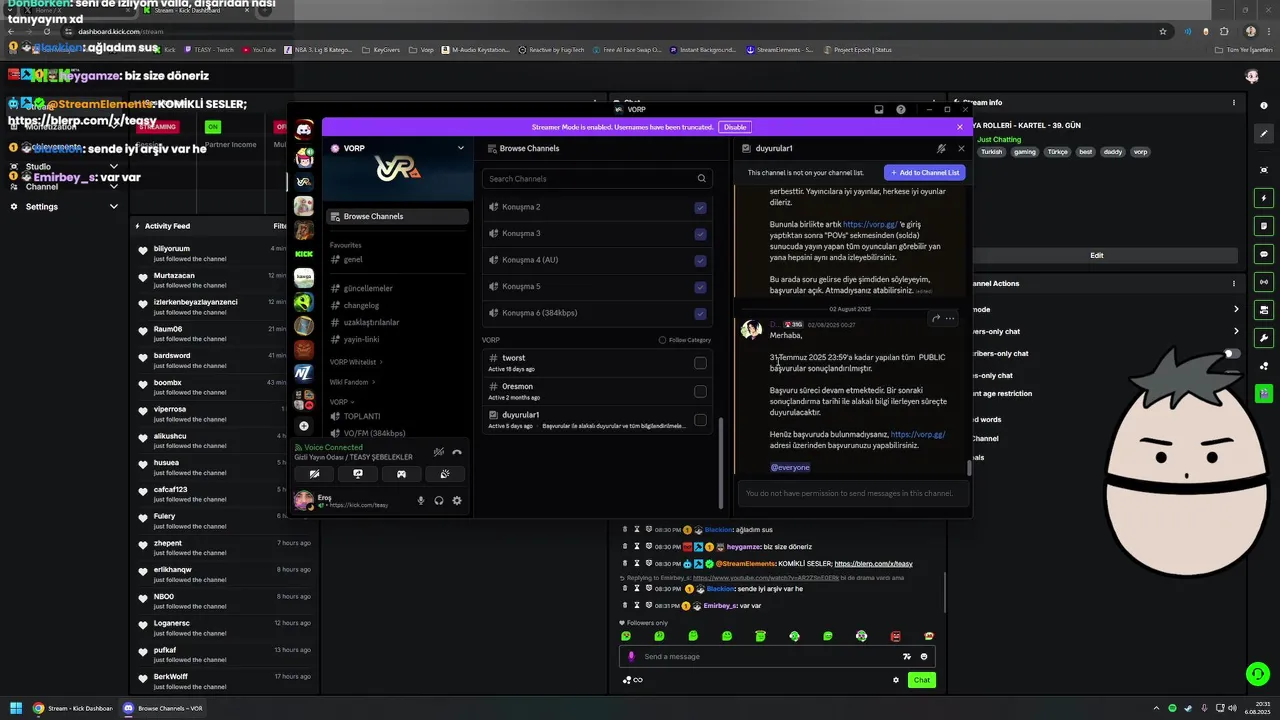Share your screen in Discord voice panel
This screenshot has height=720, width=1280.
tap(358, 474)
